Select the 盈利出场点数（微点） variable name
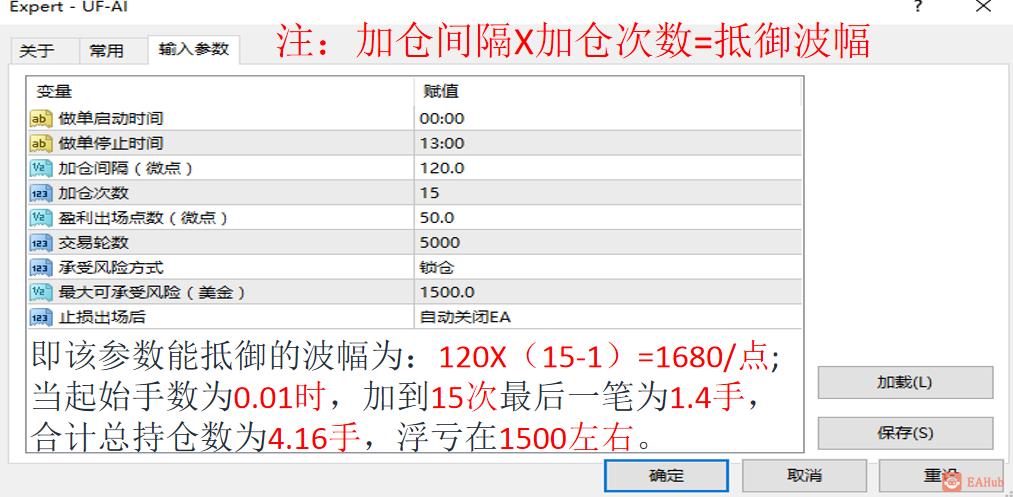 143,218
